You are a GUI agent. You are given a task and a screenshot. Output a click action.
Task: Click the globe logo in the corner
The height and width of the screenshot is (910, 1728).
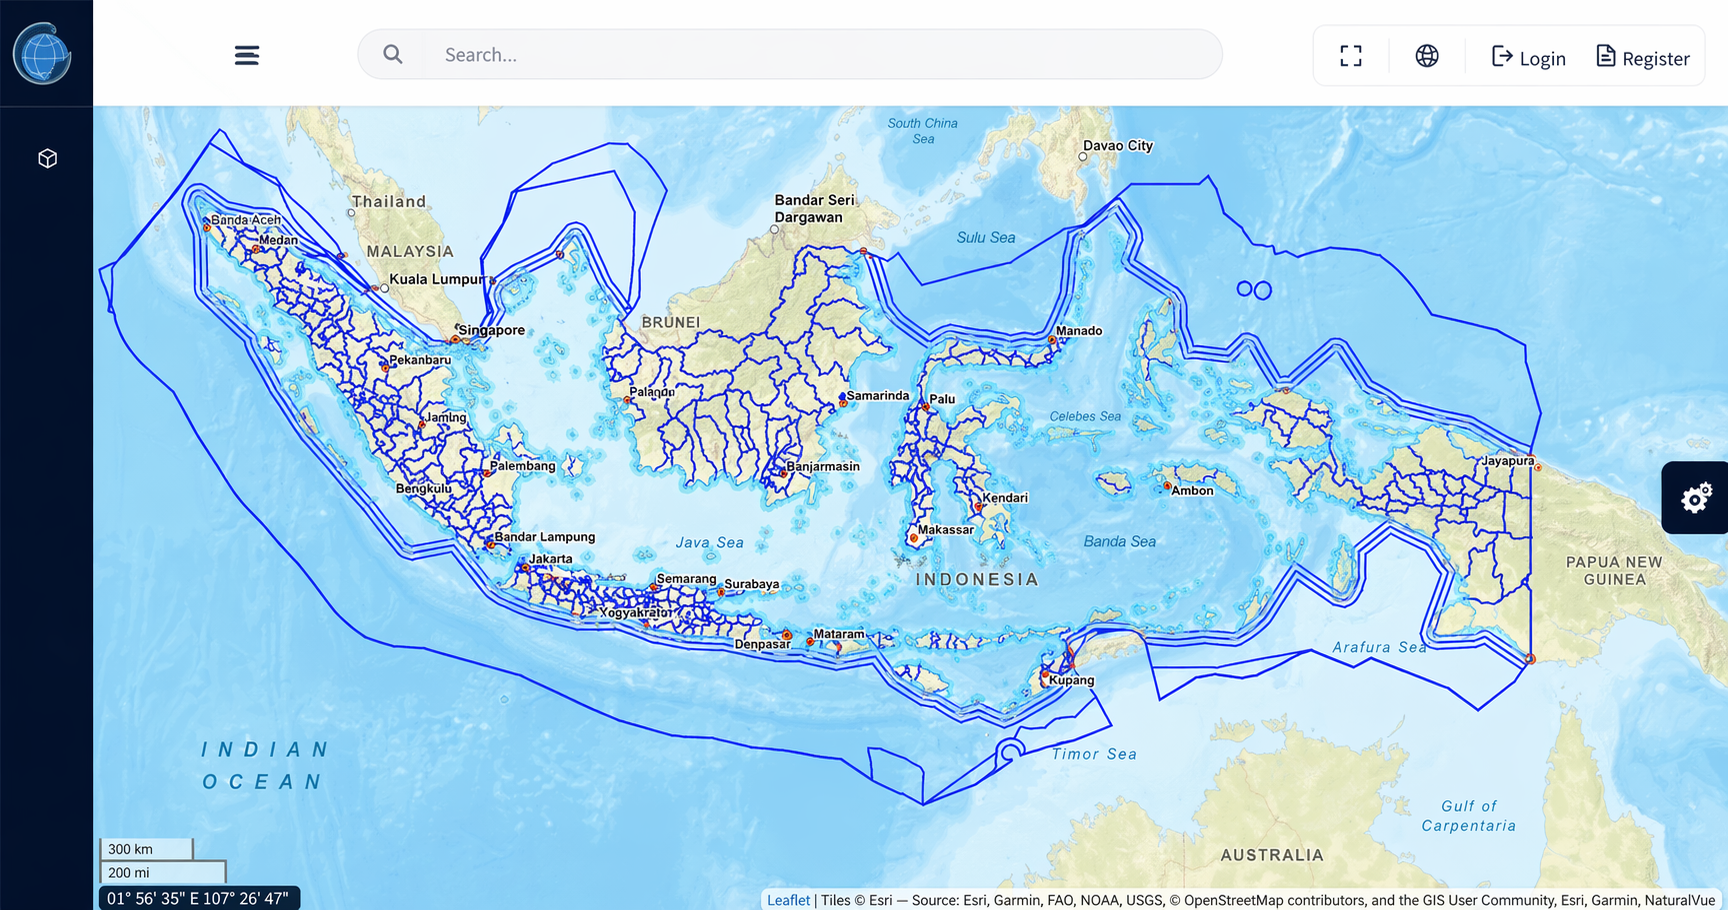tap(42, 54)
